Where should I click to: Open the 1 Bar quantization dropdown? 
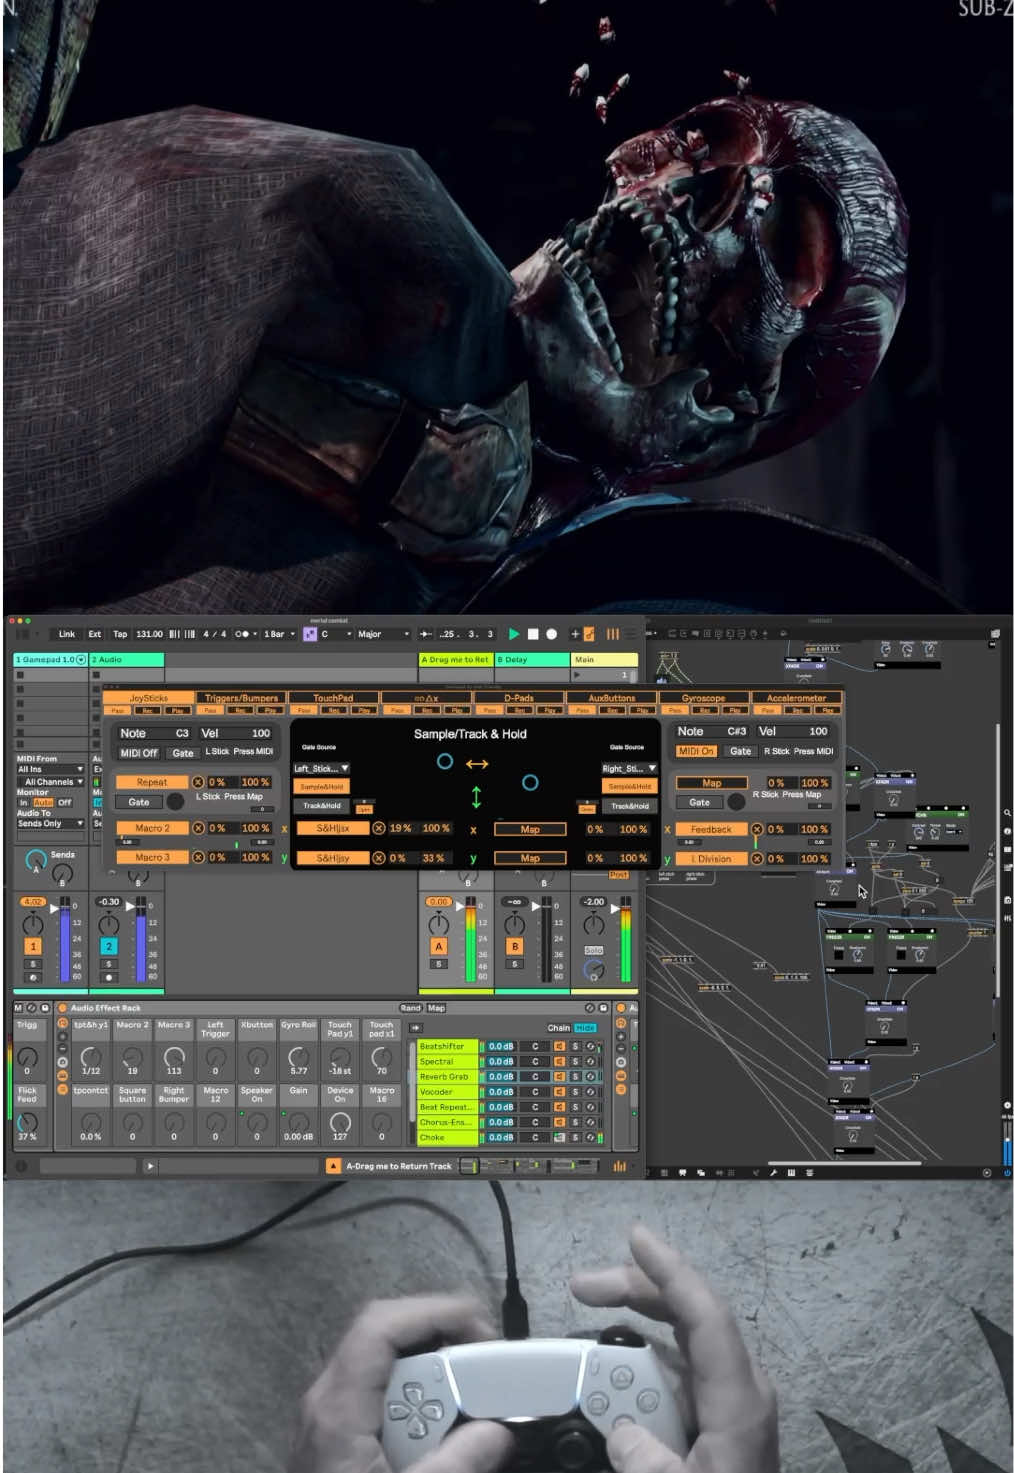point(279,634)
